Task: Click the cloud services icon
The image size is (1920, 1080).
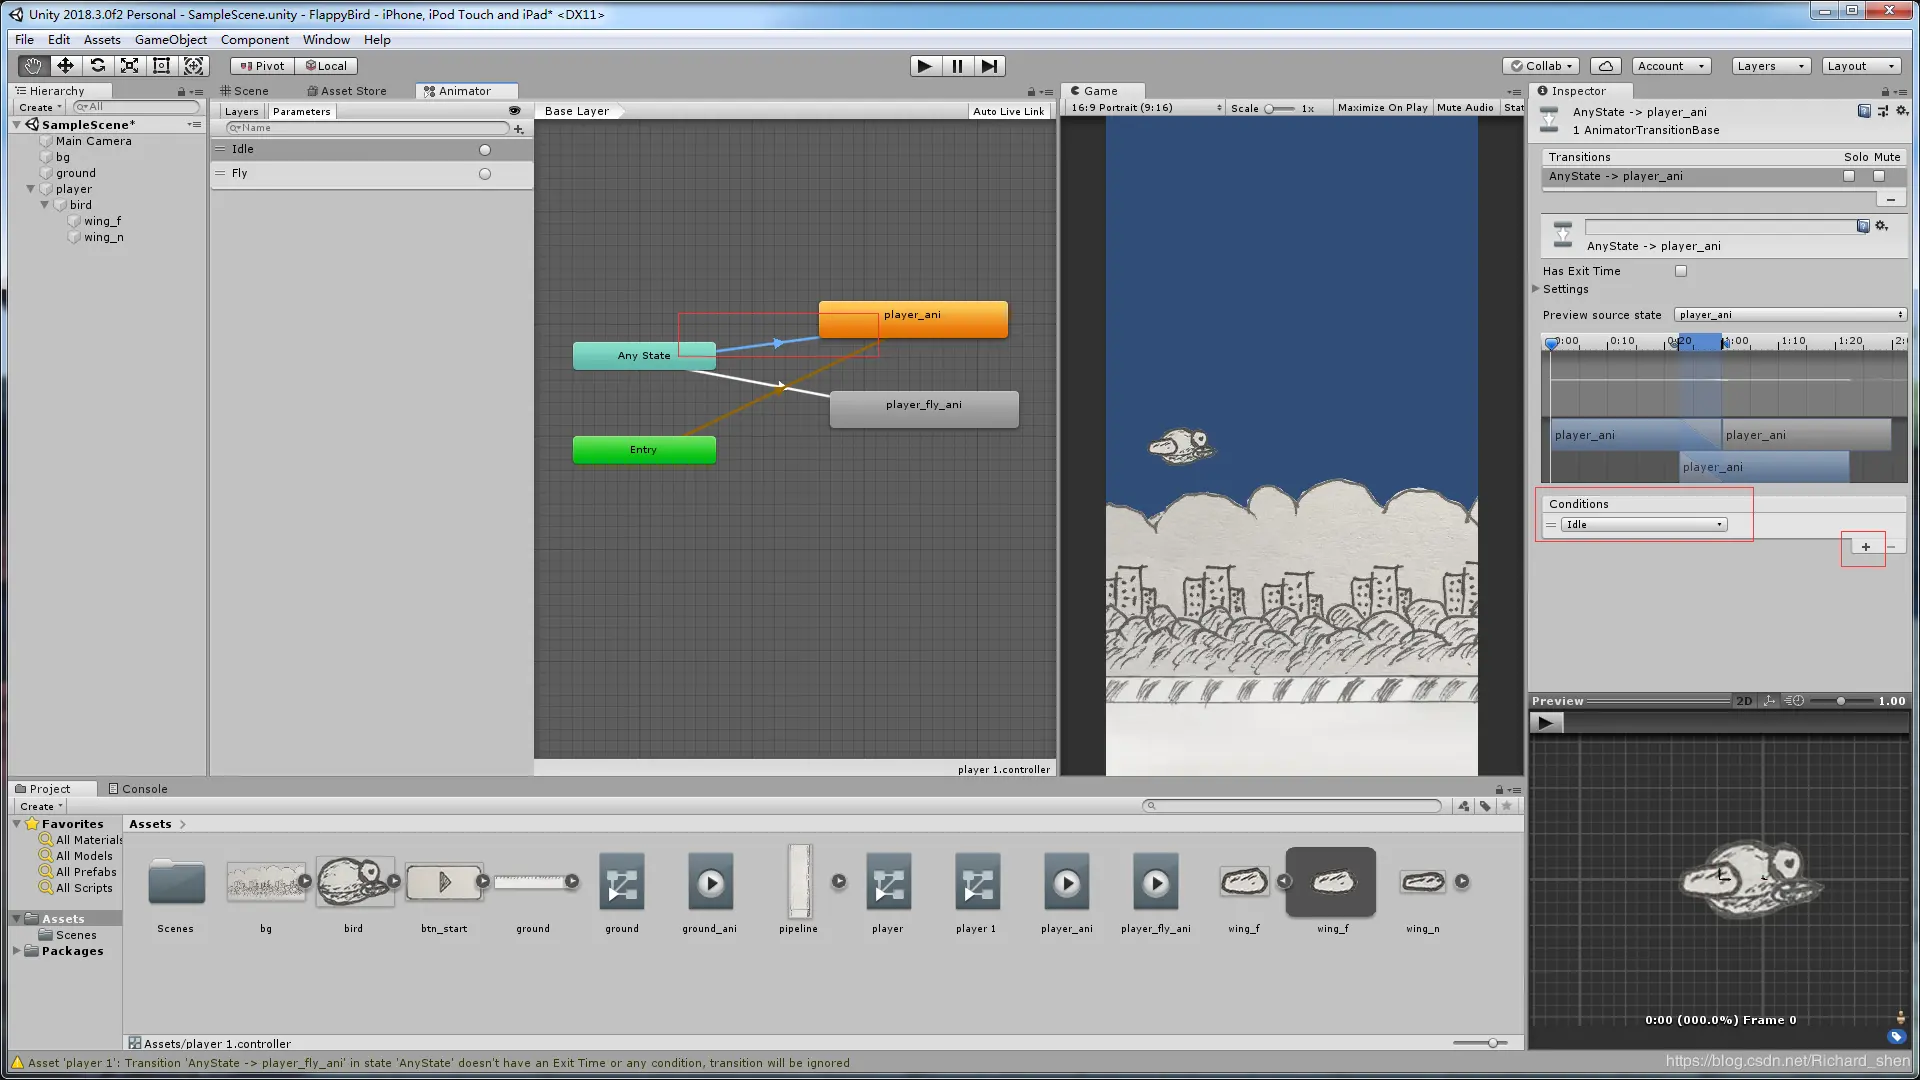Action: point(1605,66)
